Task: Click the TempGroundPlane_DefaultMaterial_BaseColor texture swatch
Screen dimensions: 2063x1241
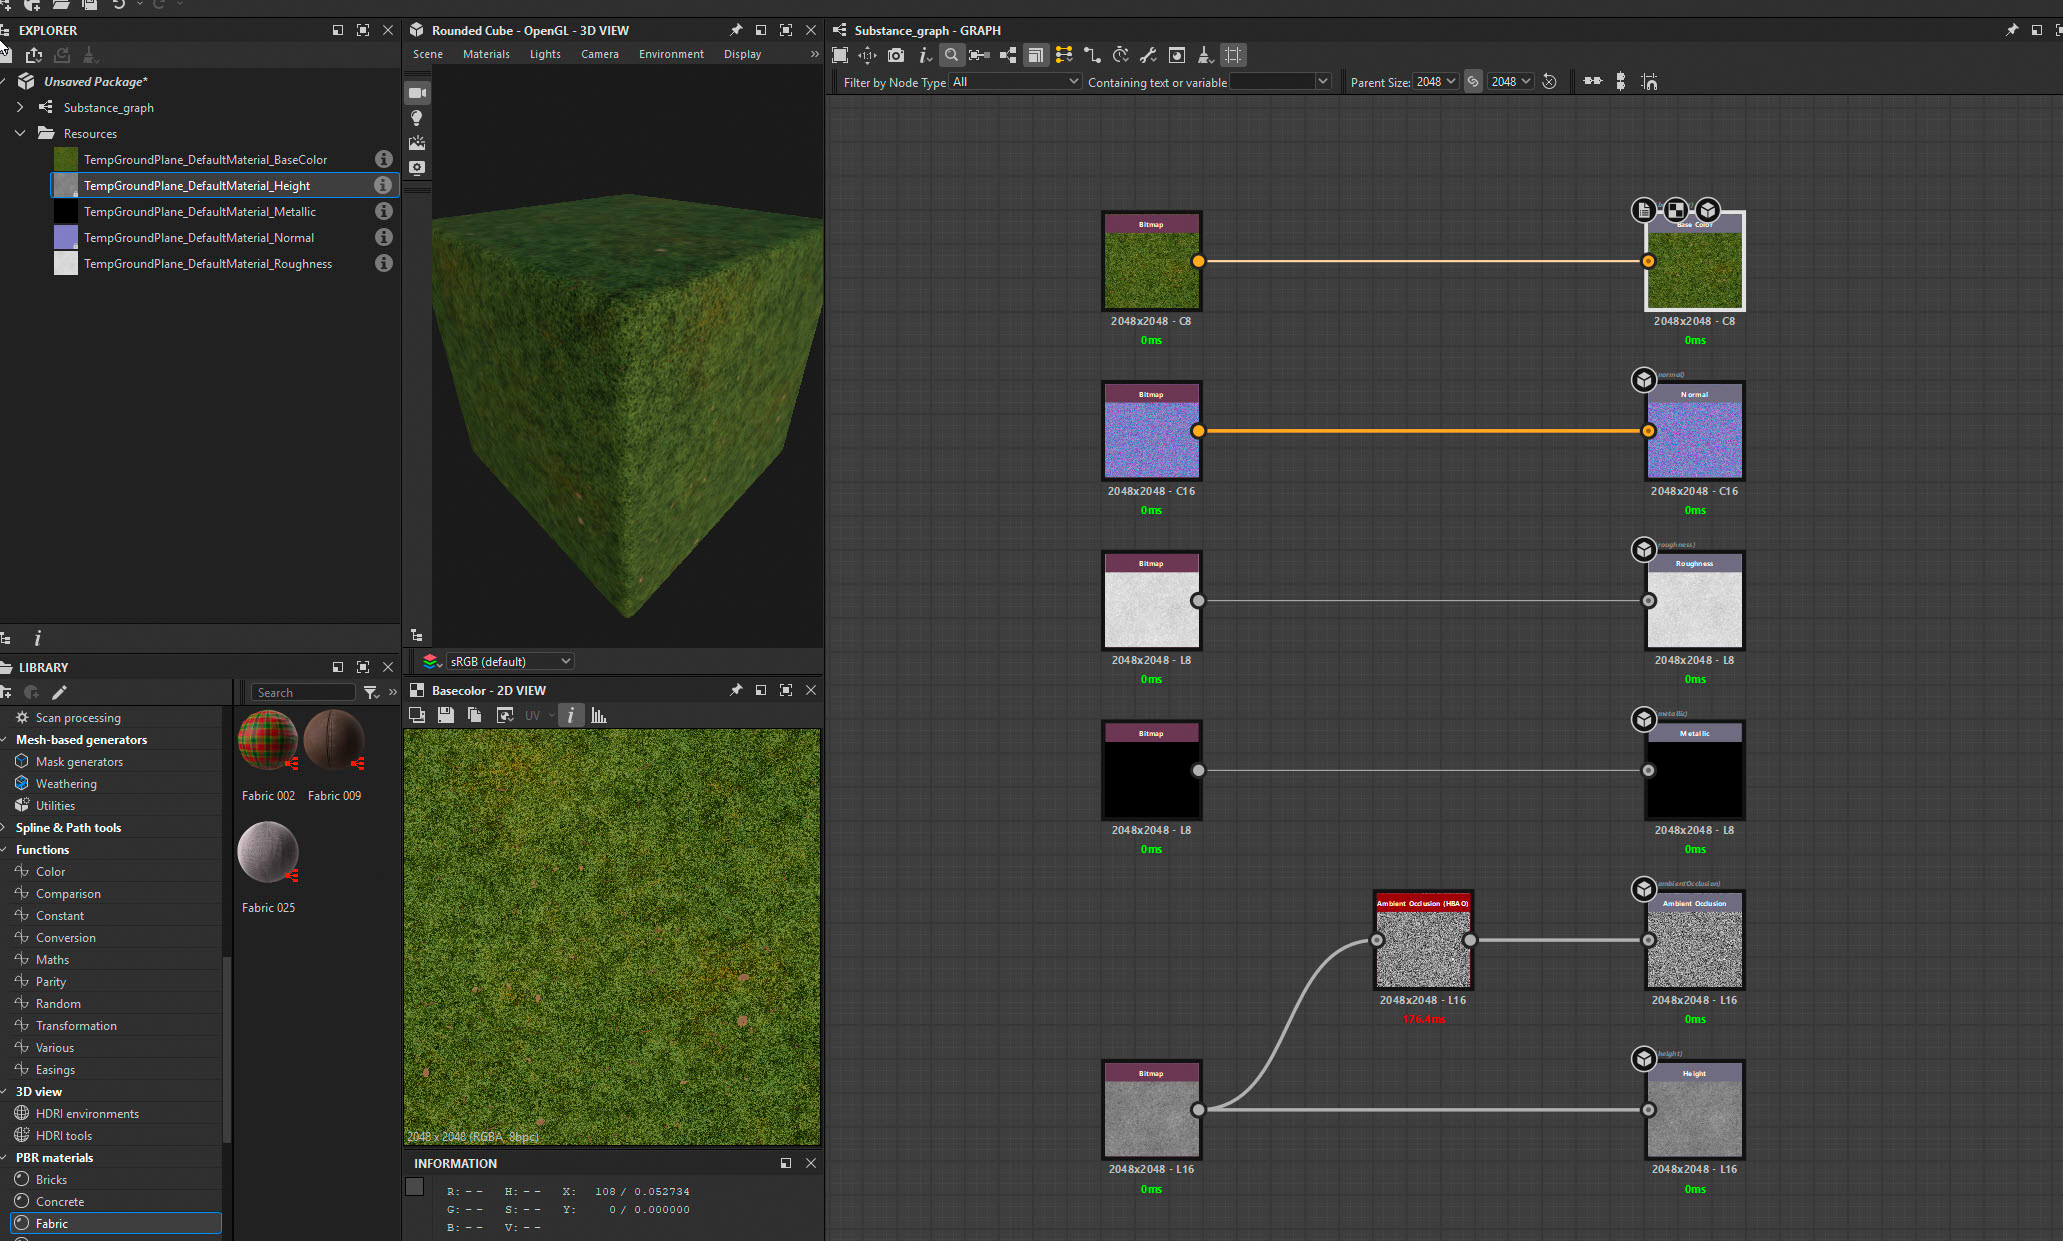Action: (x=65, y=158)
